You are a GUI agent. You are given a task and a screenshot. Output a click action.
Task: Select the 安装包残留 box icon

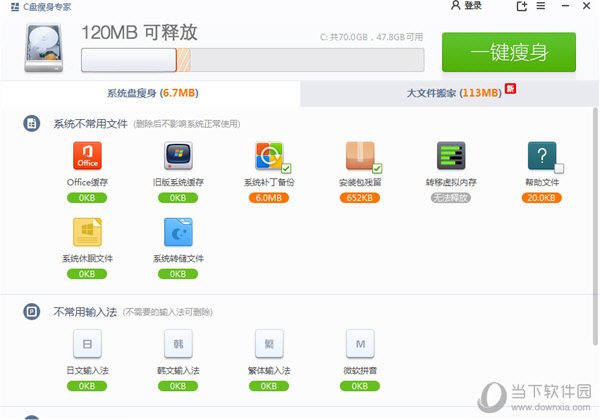click(x=360, y=156)
